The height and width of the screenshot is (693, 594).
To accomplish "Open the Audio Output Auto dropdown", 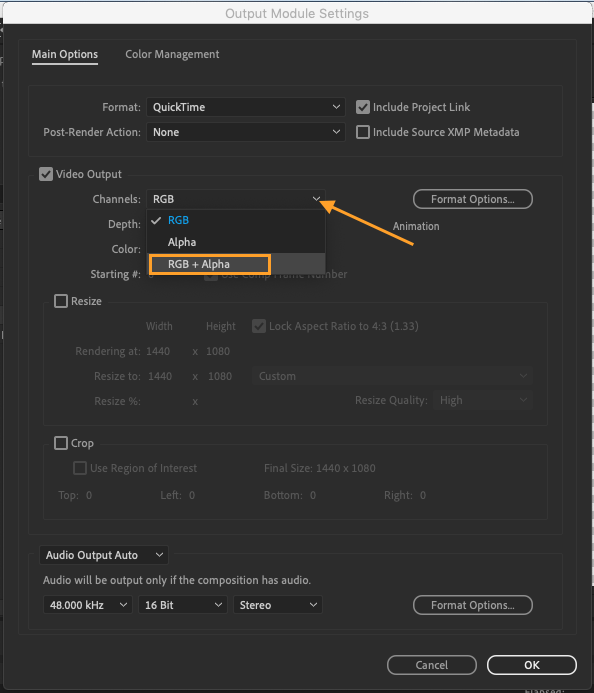I will 104,555.
